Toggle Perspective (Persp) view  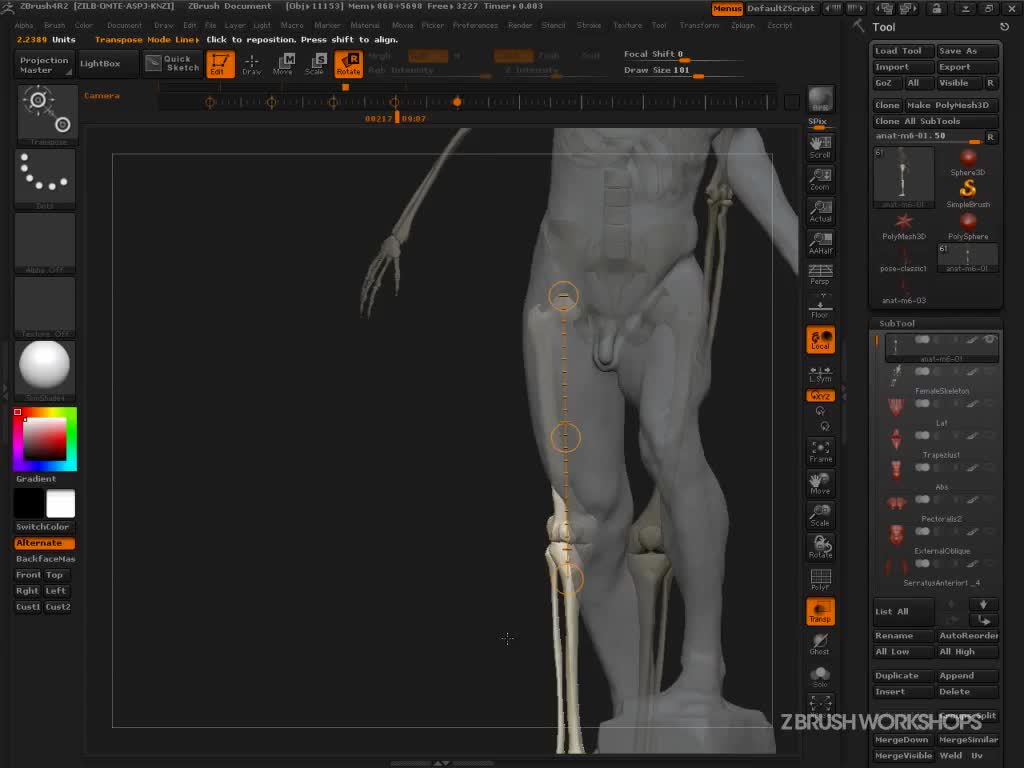click(x=820, y=275)
